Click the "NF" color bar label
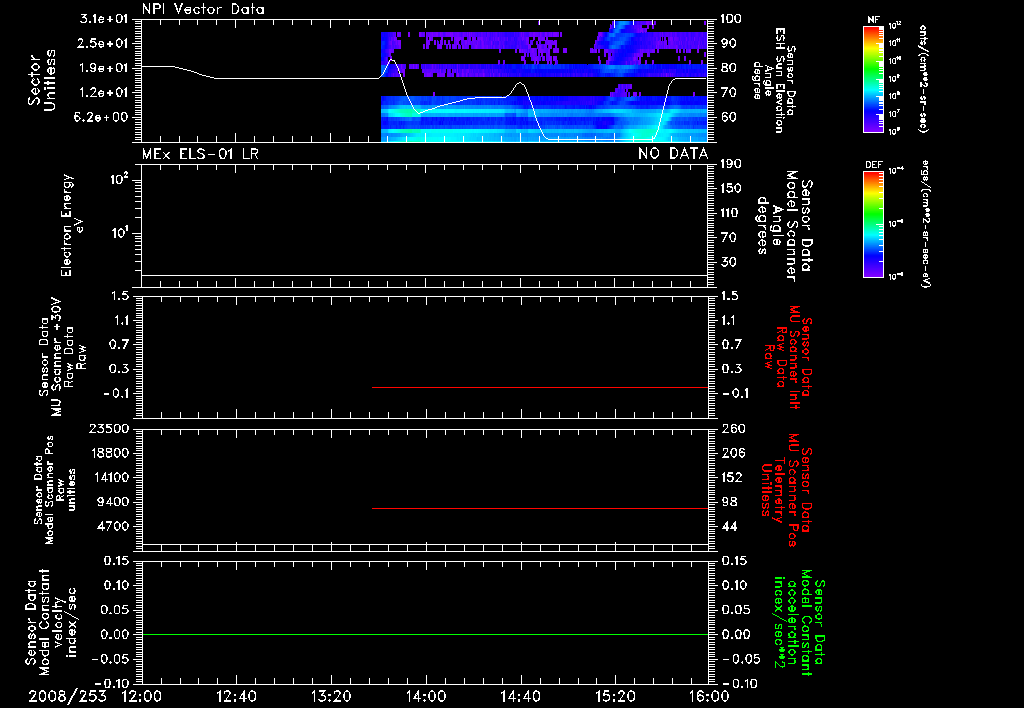Screen dimensions: 1024x708 click(873, 20)
